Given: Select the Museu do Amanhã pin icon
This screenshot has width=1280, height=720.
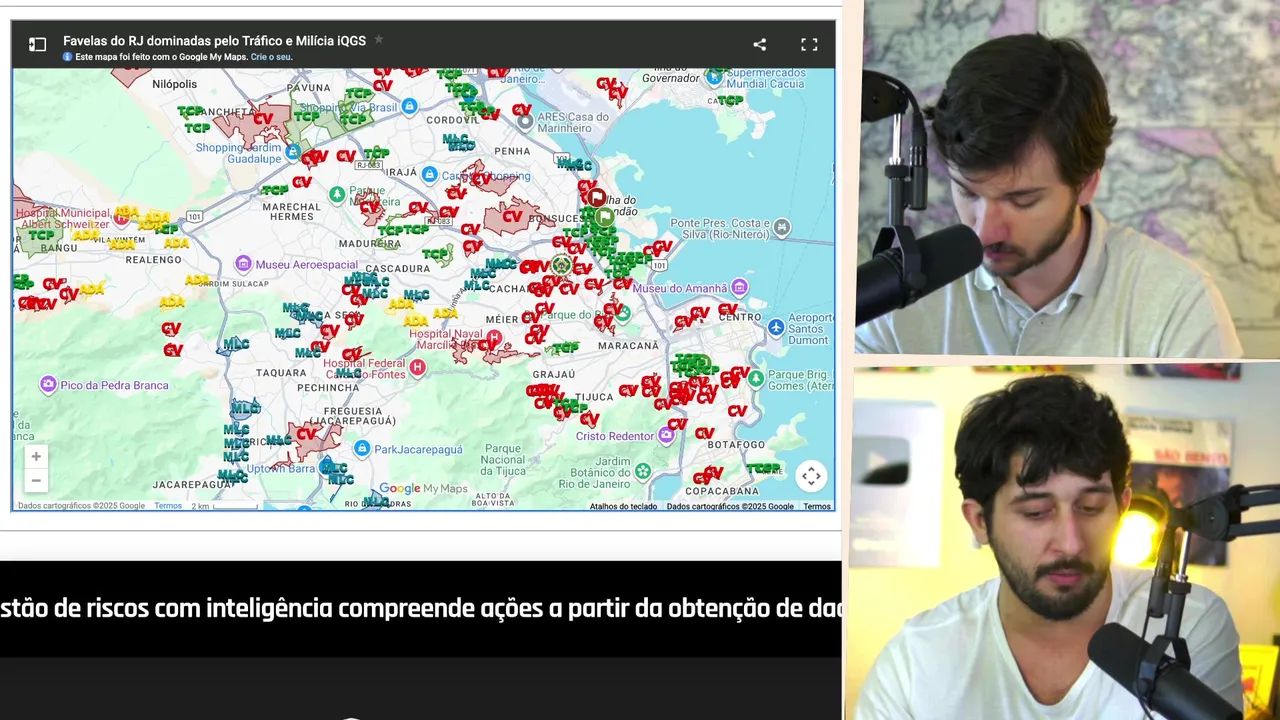Looking at the screenshot, I should click(739, 288).
